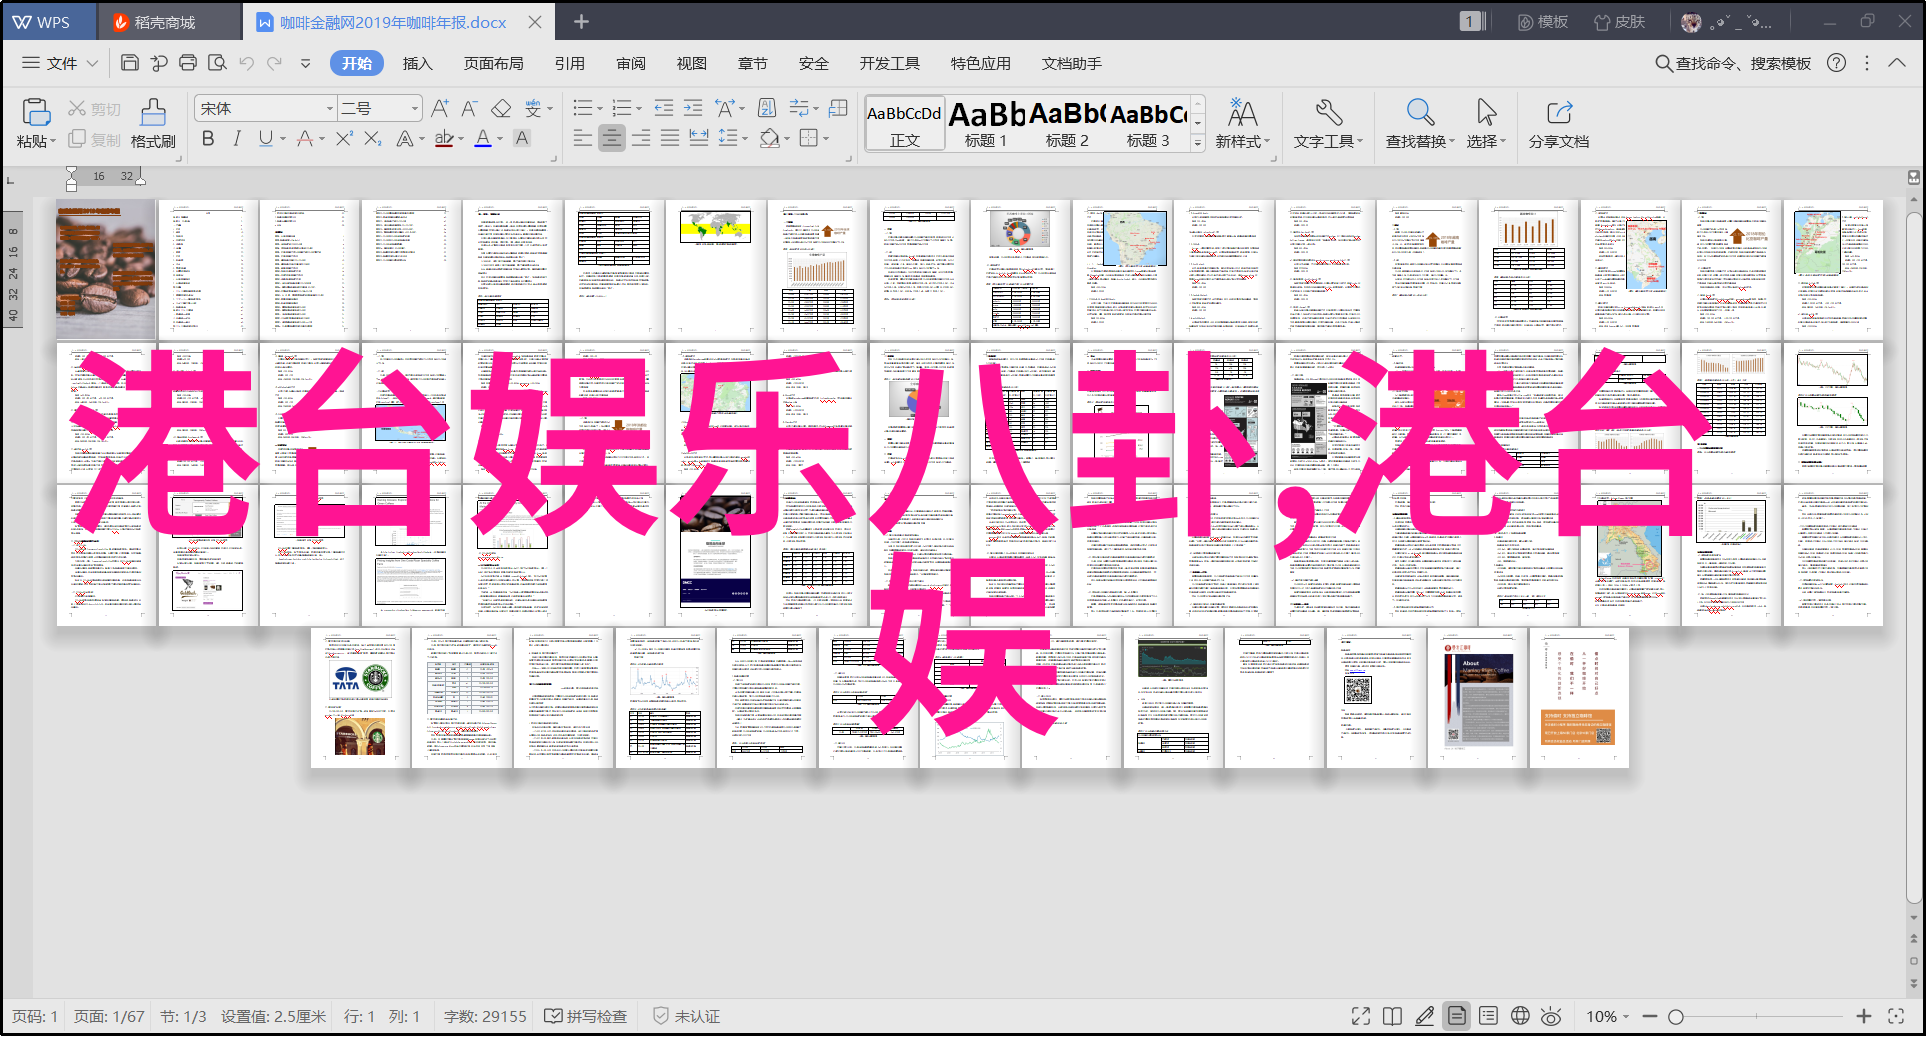Click the print icon in quick access bar
Viewport: 1927px width, 1038px height.
188,63
